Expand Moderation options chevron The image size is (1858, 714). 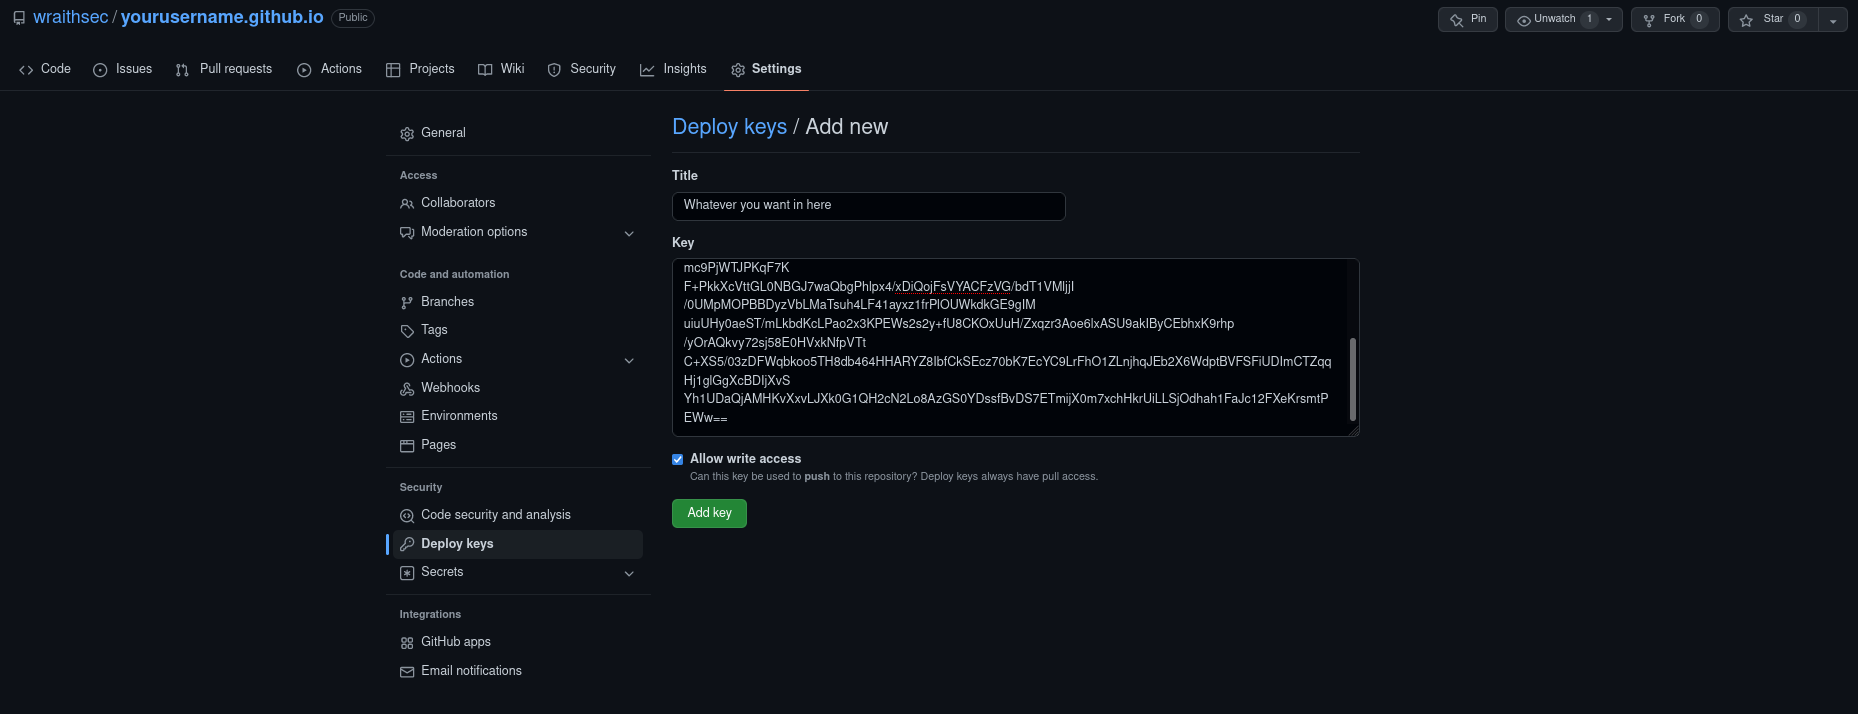(629, 234)
